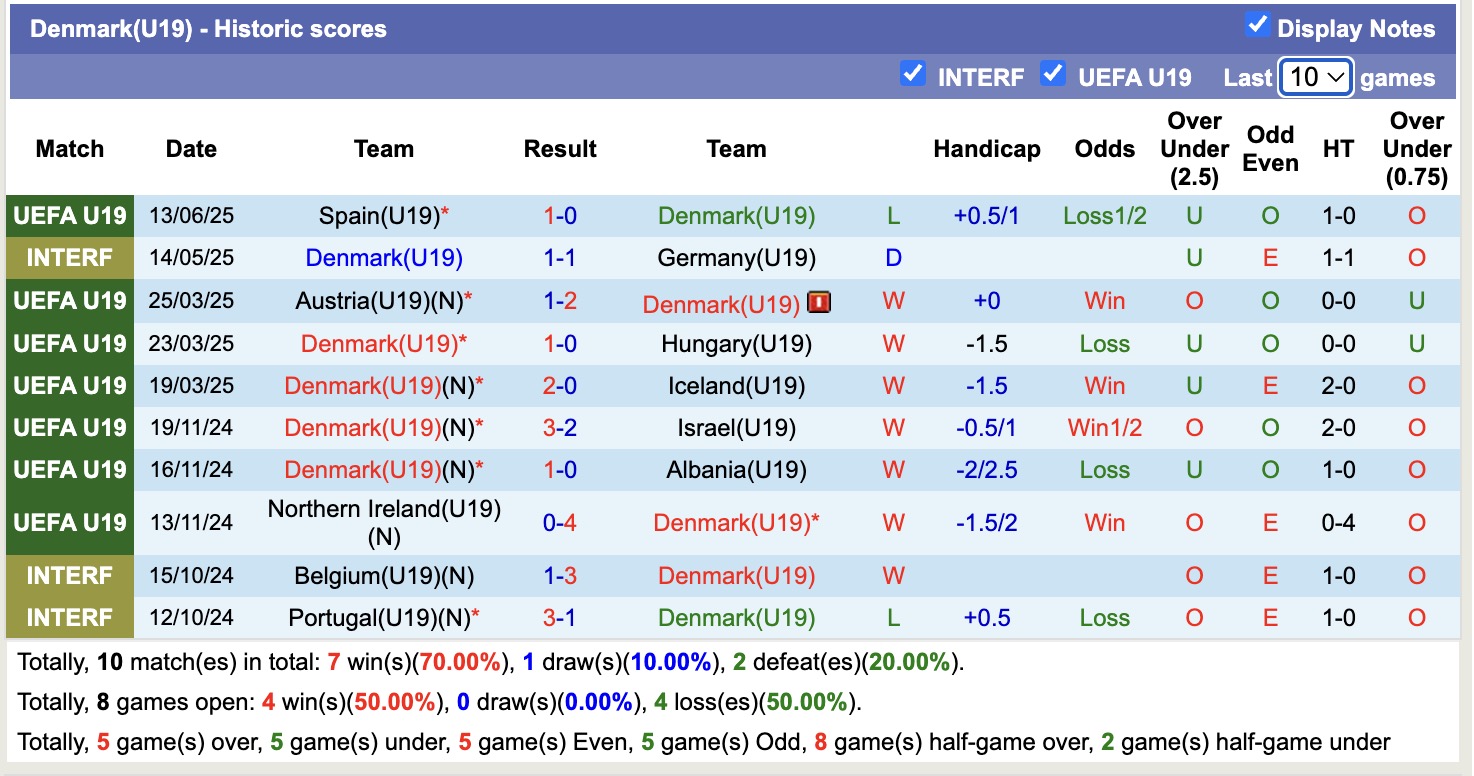Click the red card icon beside Denmark(U19)
The height and width of the screenshot is (776, 1474).
coord(819,302)
